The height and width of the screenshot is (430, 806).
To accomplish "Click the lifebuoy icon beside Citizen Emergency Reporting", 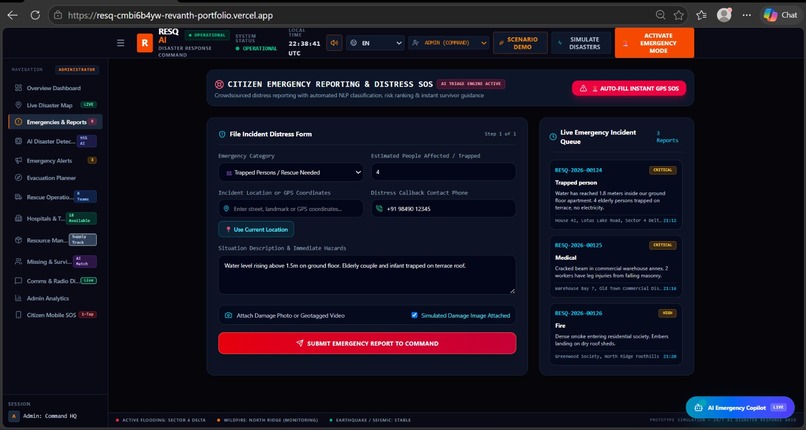I will click(x=219, y=84).
